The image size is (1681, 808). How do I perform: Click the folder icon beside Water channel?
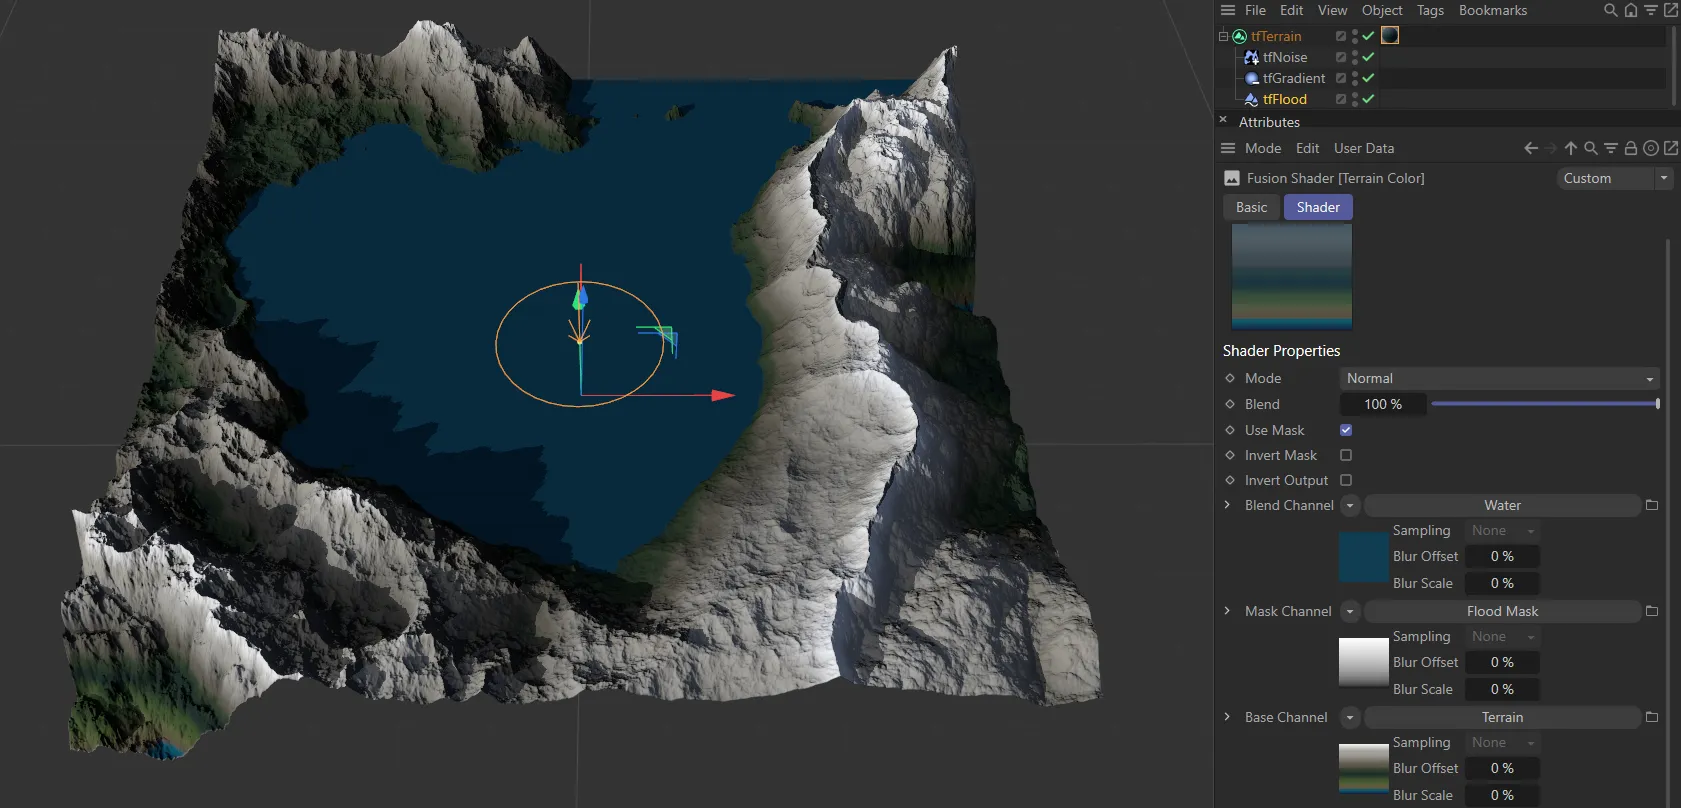(x=1651, y=506)
